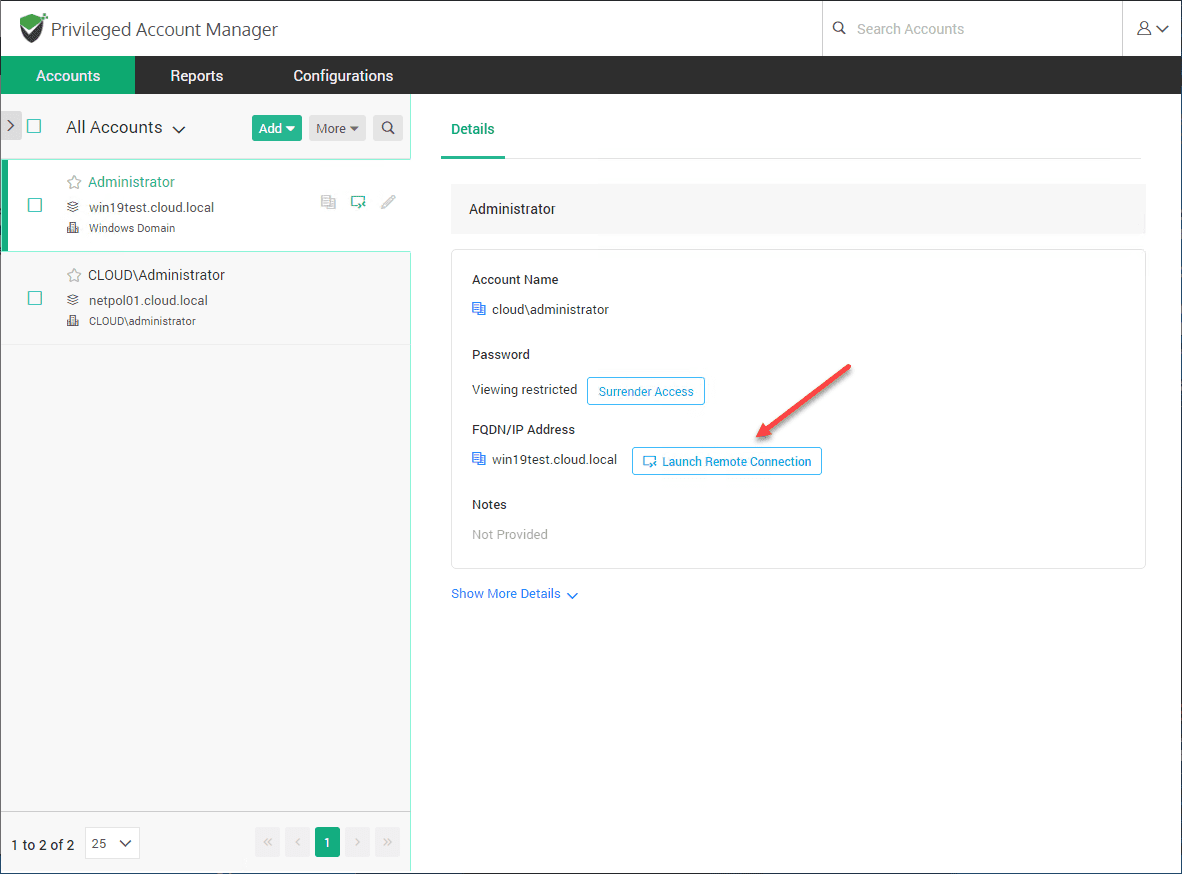Expand the left sidebar with the arrow

[11, 126]
